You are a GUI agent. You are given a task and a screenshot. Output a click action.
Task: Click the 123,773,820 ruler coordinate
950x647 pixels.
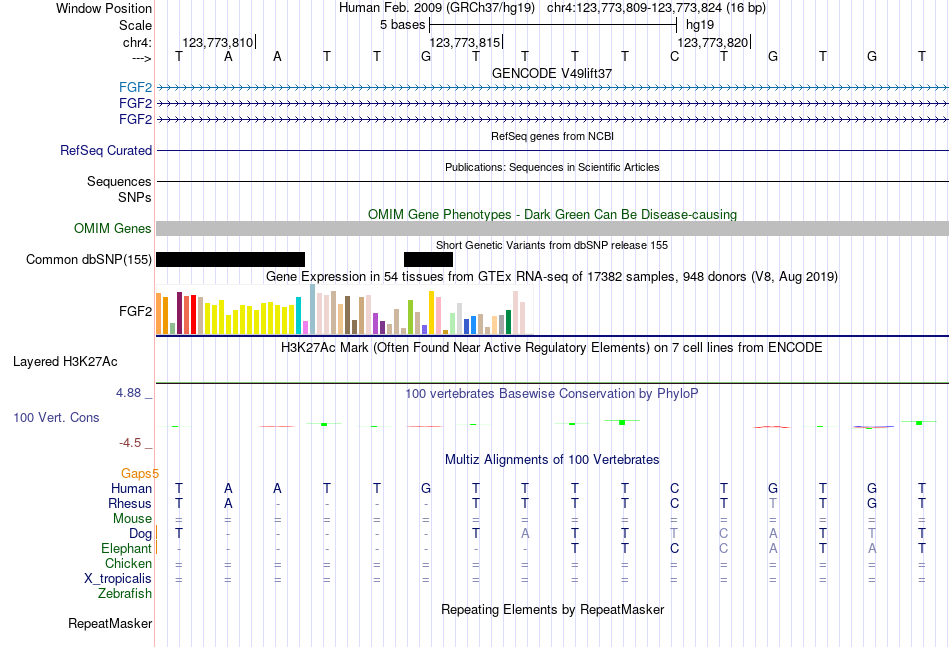(x=712, y=42)
